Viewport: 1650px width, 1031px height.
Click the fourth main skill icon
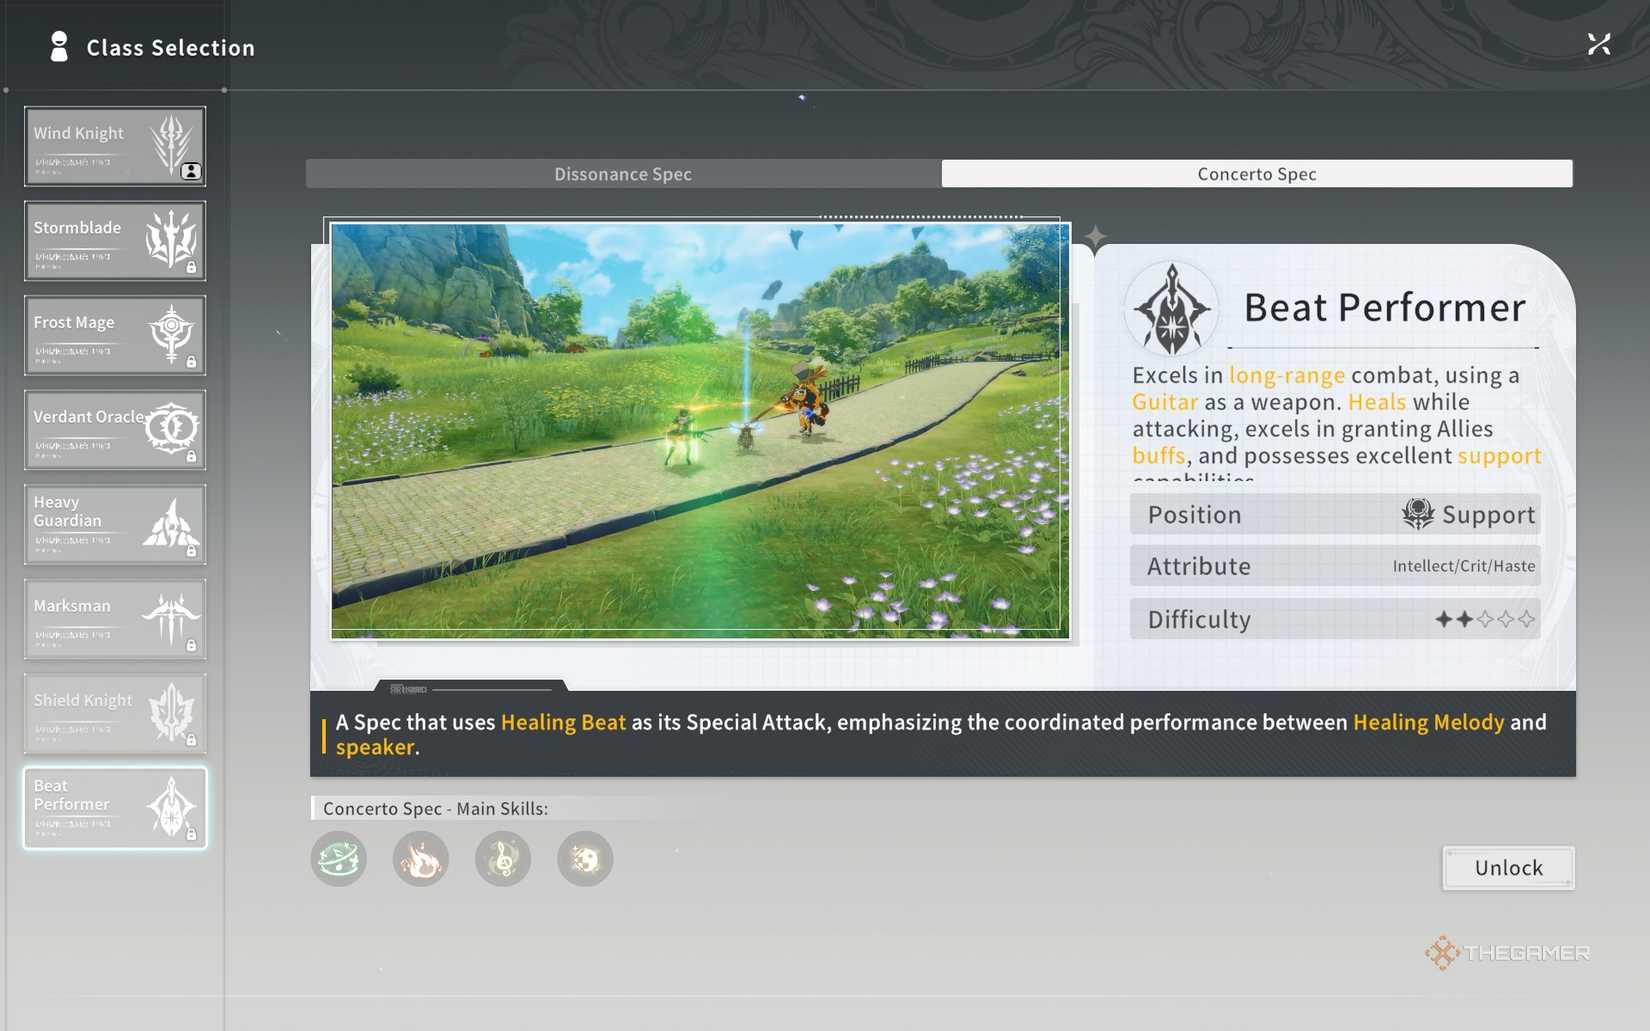click(x=585, y=859)
